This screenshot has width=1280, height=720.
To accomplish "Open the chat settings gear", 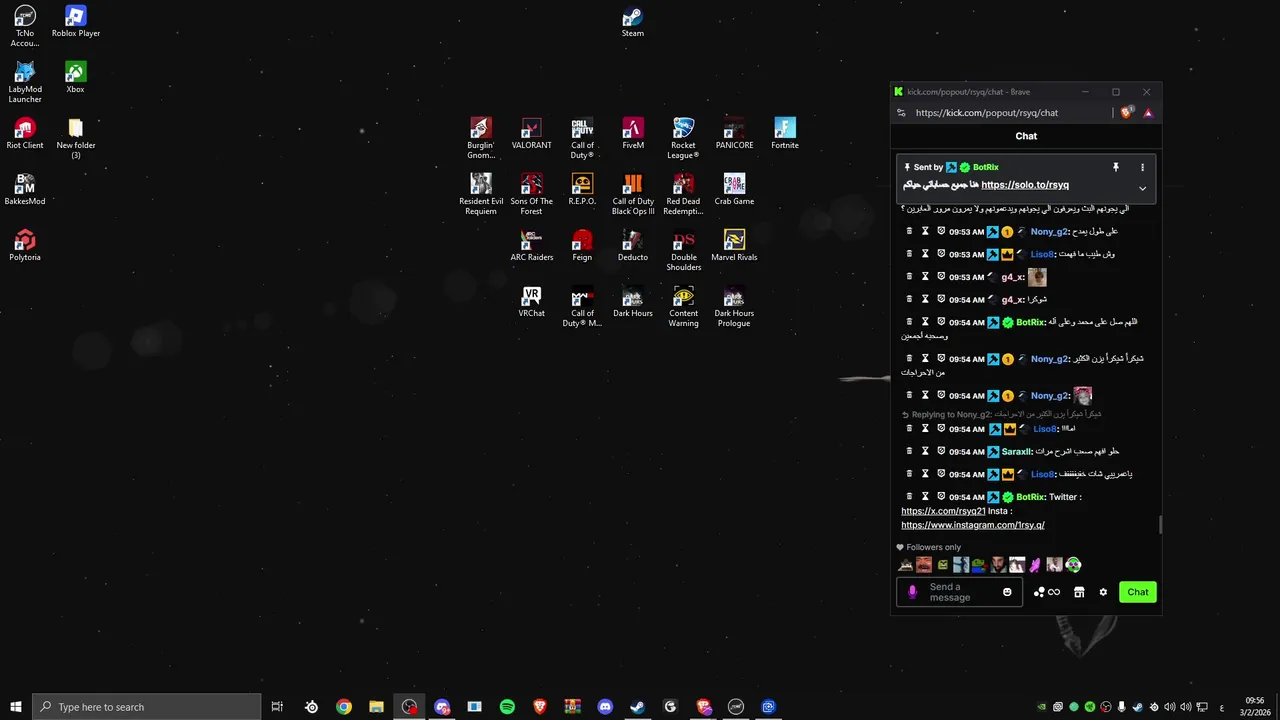I will [1103, 592].
